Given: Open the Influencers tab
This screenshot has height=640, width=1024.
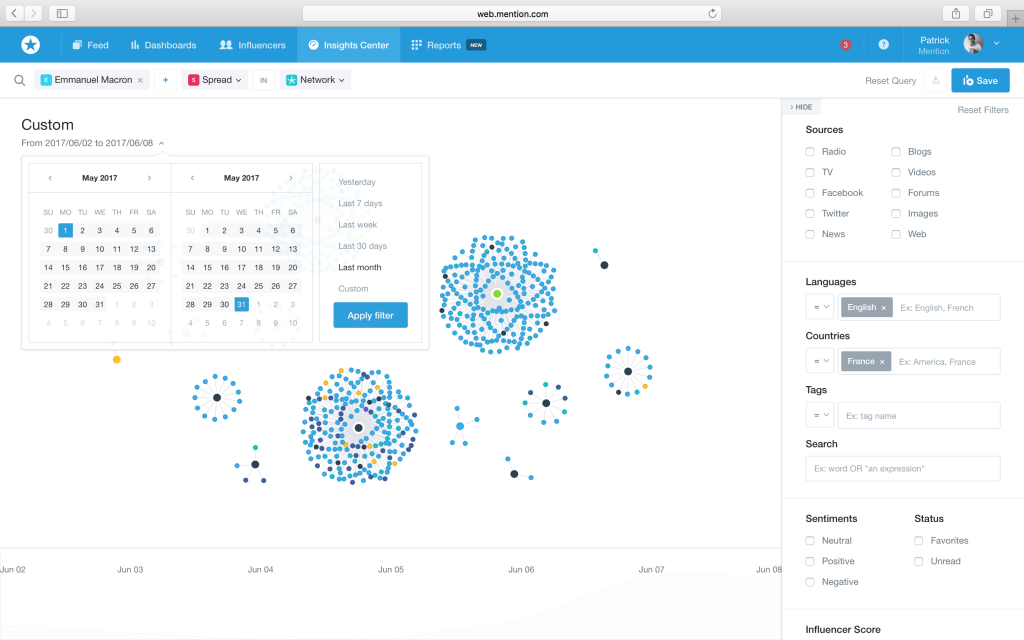Looking at the screenshot, I should 253,45.
